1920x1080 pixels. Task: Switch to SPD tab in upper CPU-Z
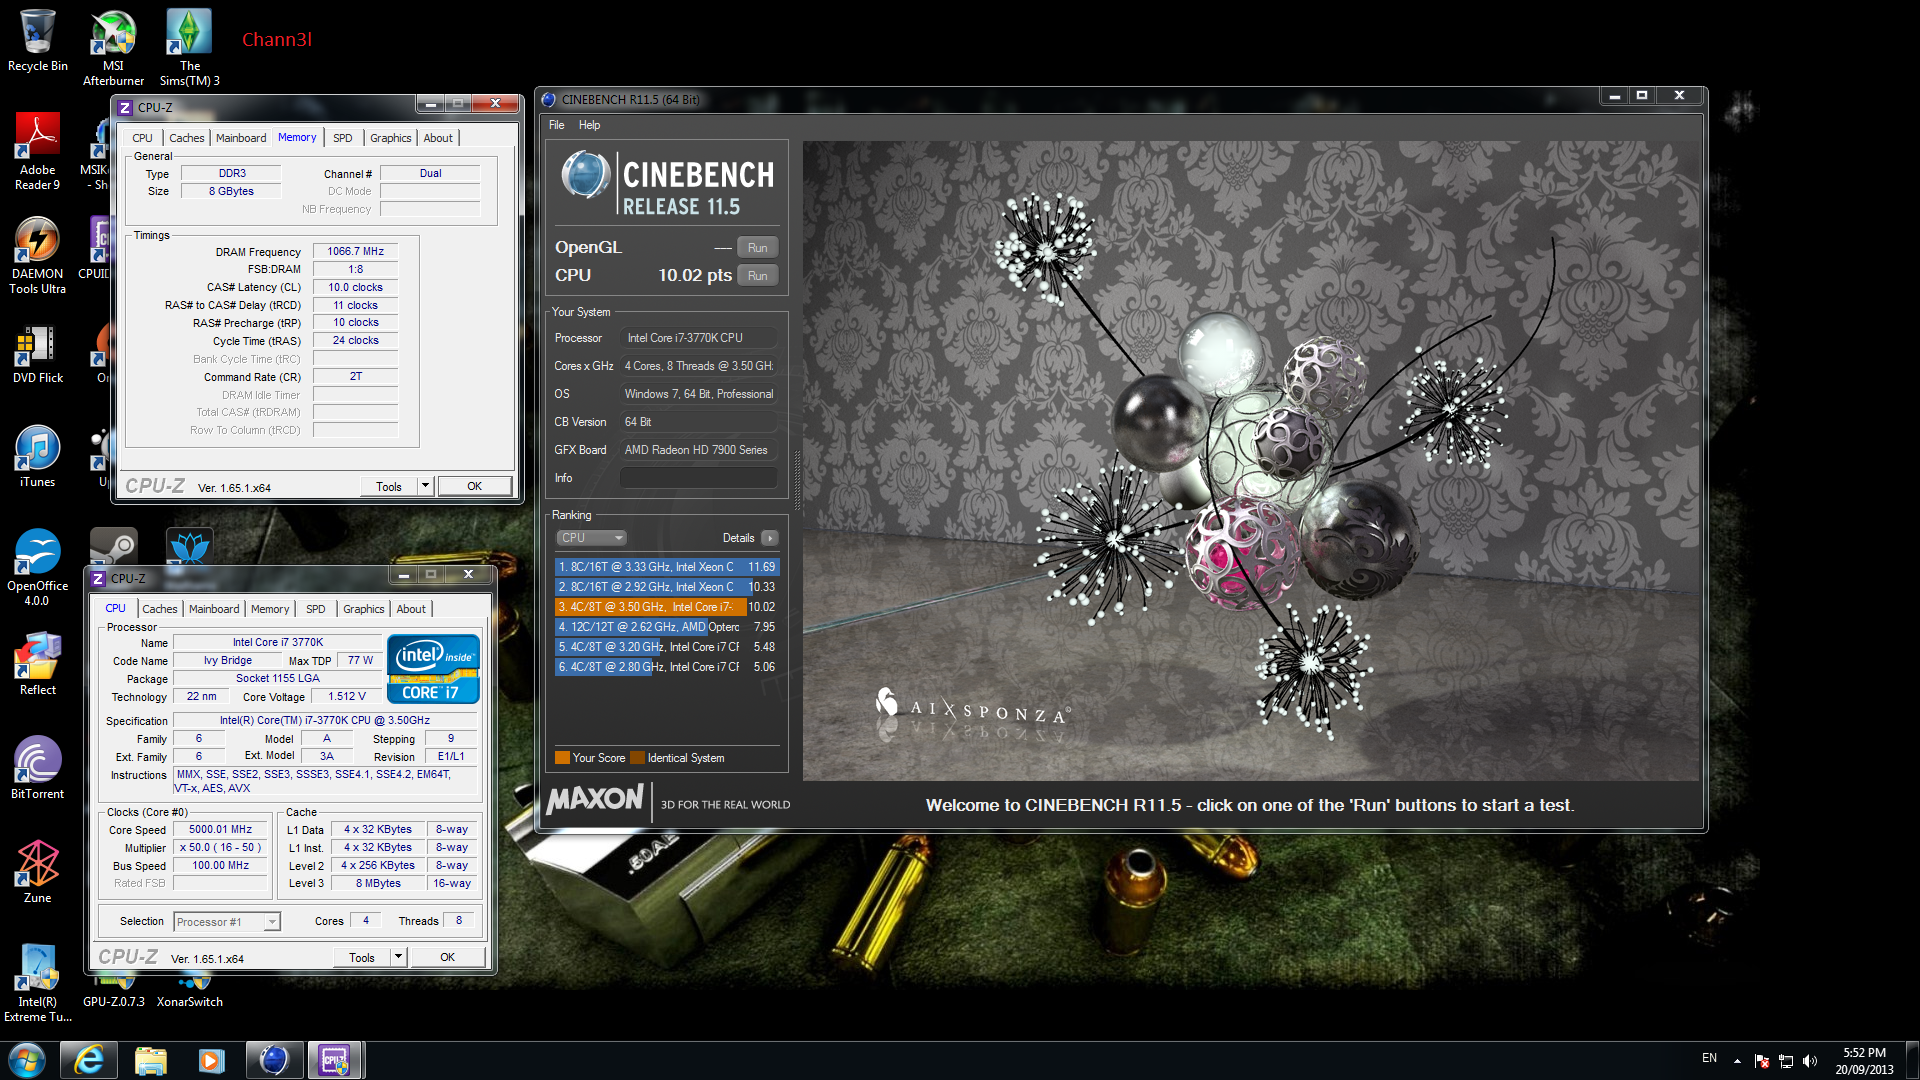point(343,138)
